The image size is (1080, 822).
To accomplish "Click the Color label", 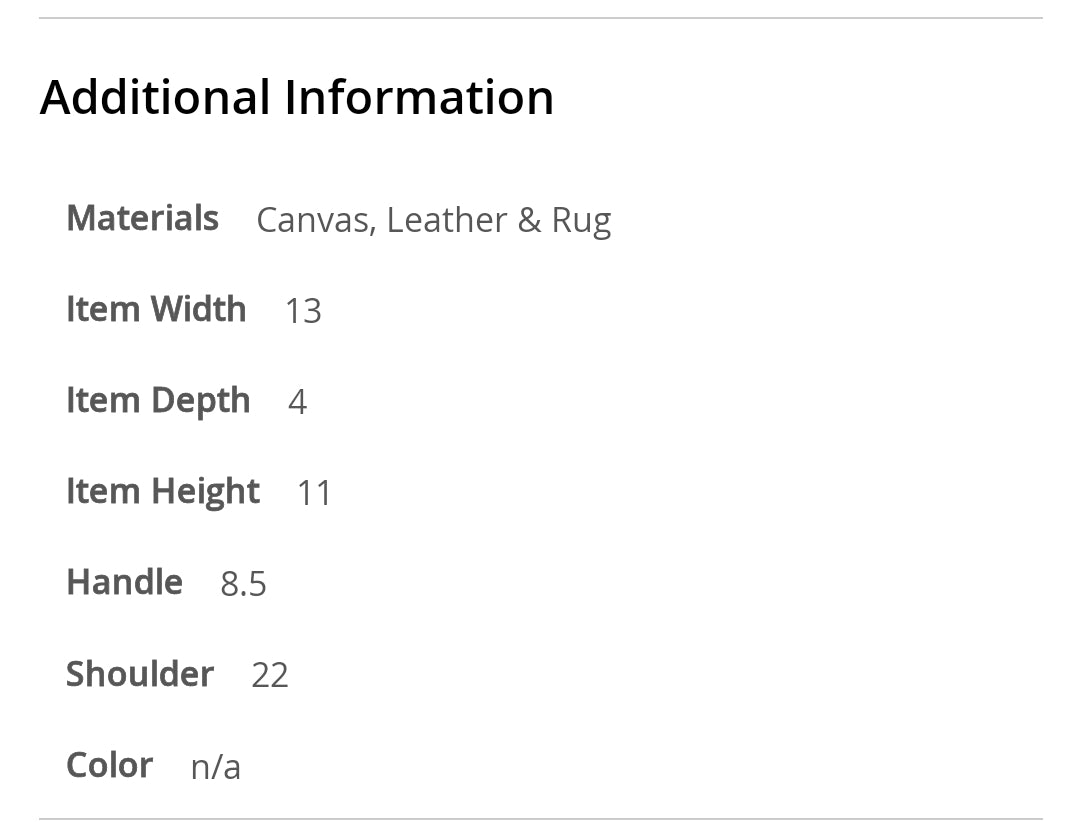I will [109, 765].
